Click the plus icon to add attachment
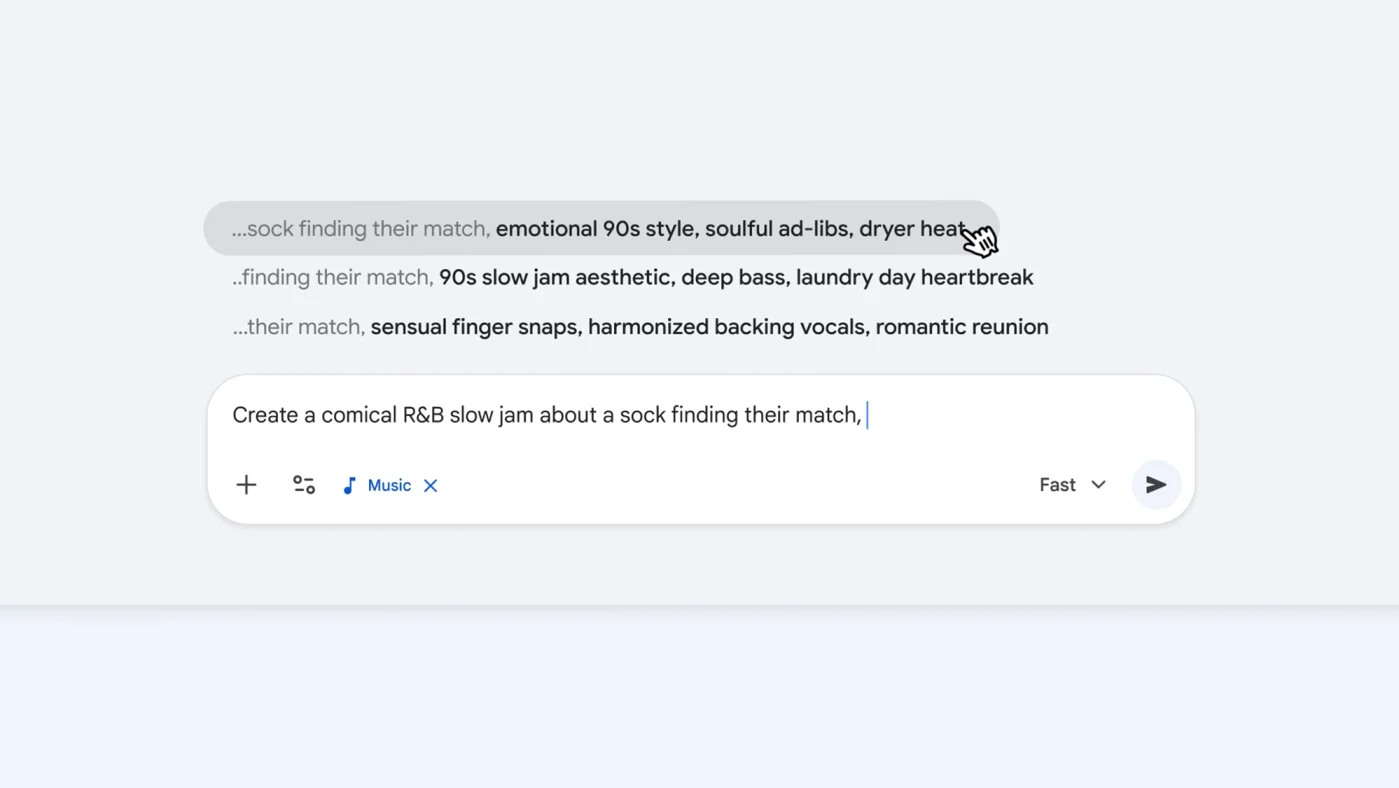The image size is (1399, 788). [x=246, y=485]
